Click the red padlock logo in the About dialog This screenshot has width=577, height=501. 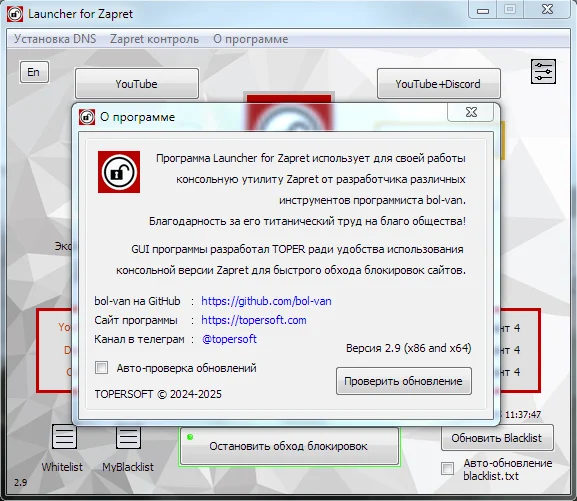click(x=119, y=172)
